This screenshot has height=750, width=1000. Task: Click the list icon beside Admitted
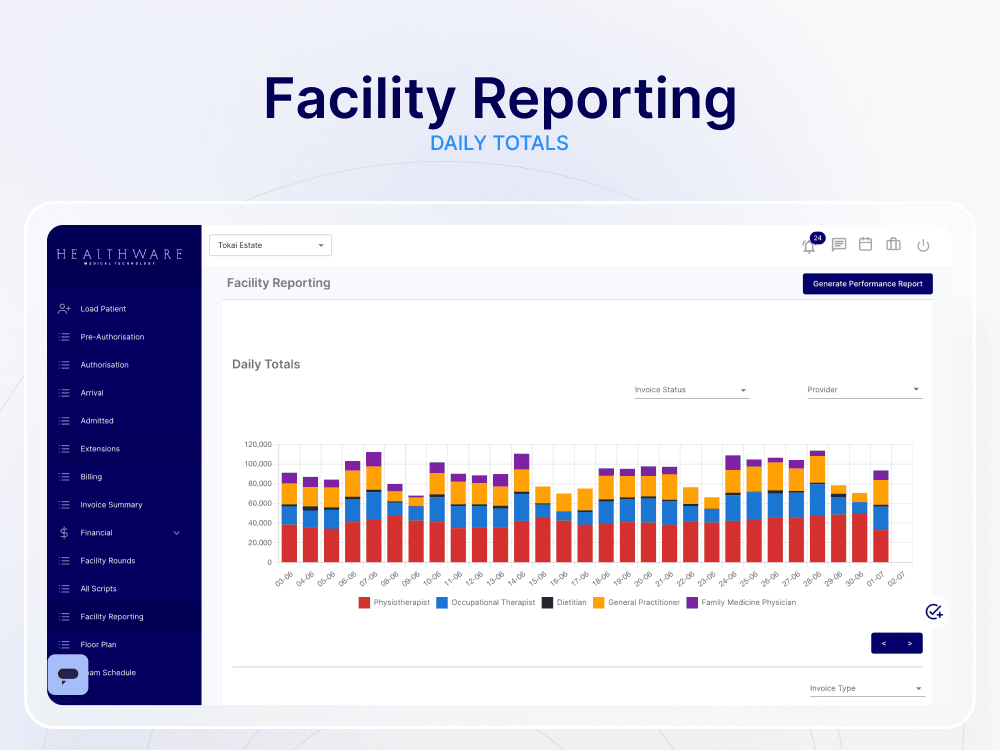(x=64, y=421)
